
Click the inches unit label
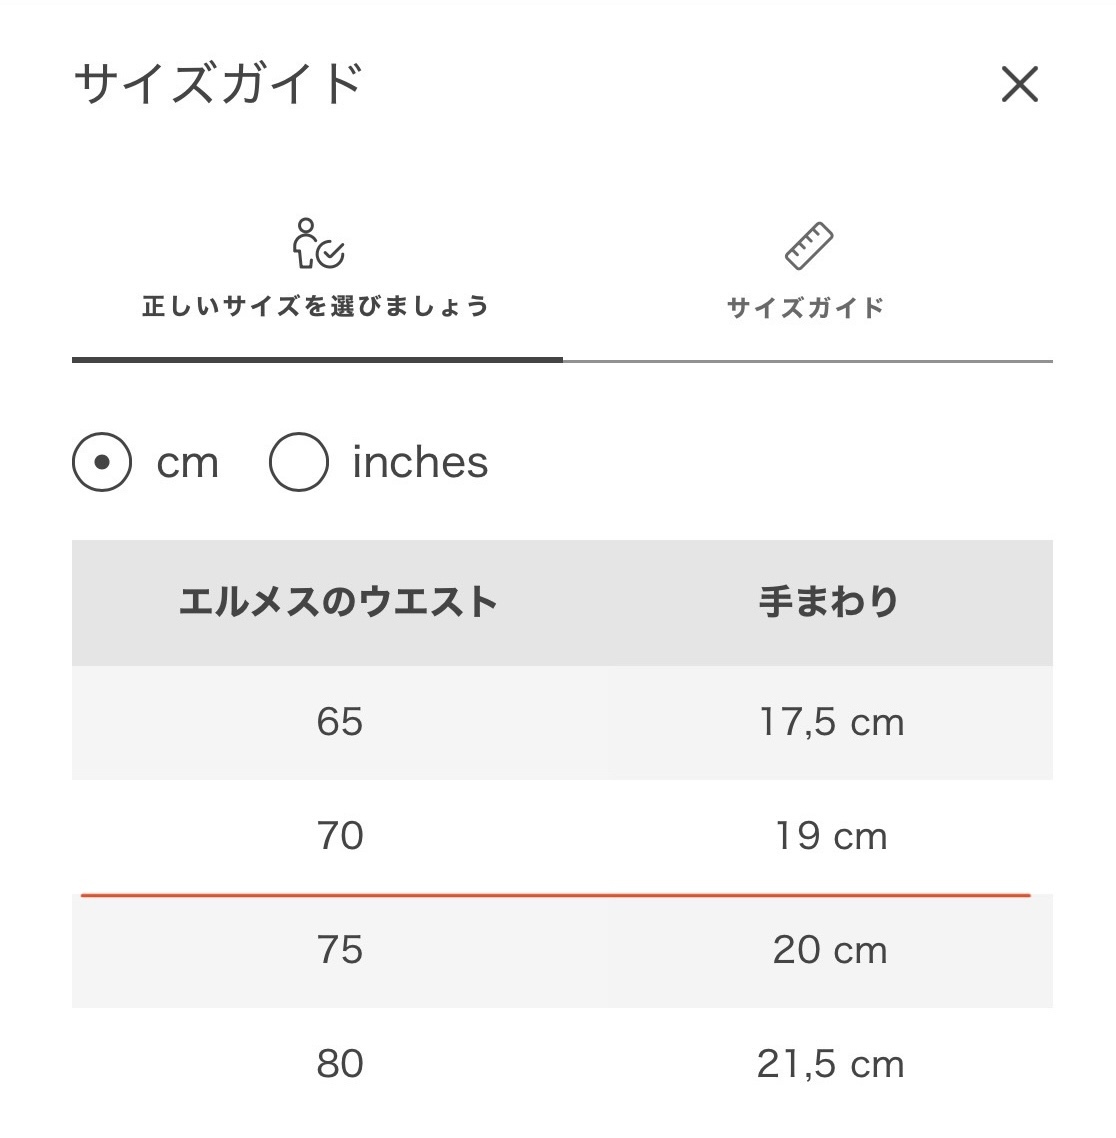tap(420, 463)
